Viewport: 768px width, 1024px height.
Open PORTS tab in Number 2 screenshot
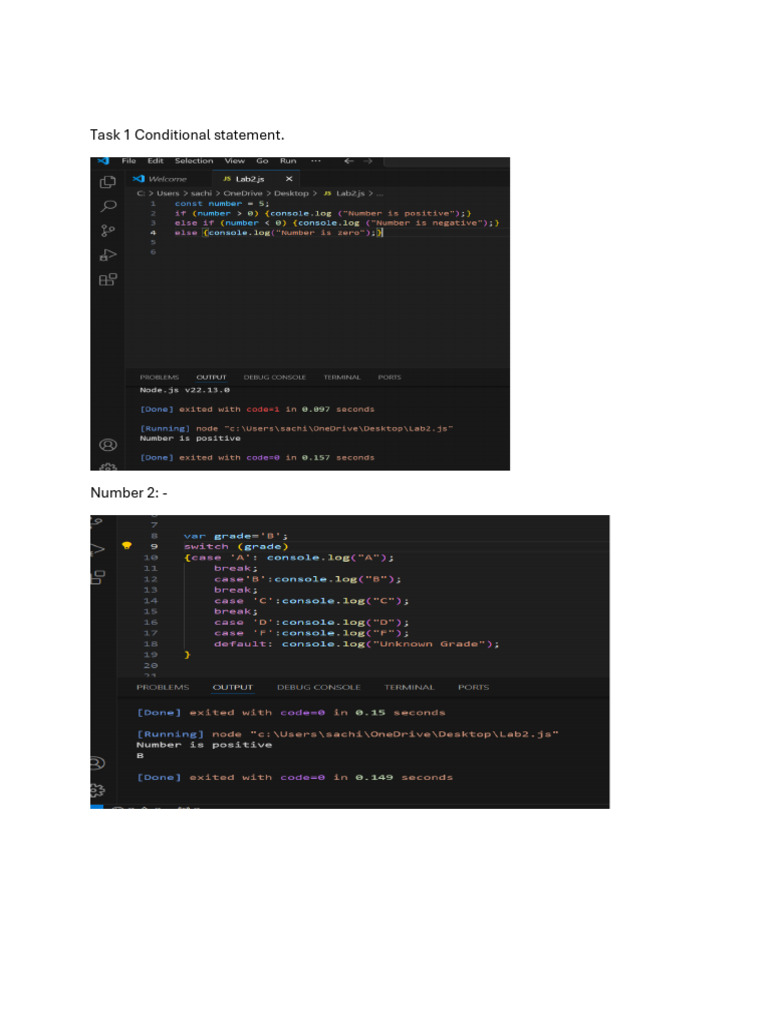[473, 687]
